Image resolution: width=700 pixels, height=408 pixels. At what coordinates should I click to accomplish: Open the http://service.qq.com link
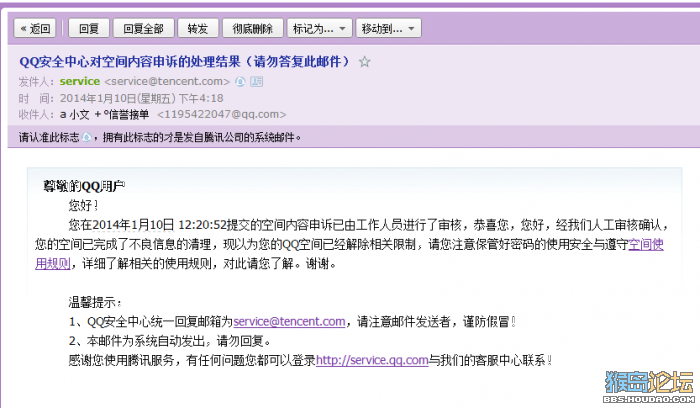[x=372, y=360]
